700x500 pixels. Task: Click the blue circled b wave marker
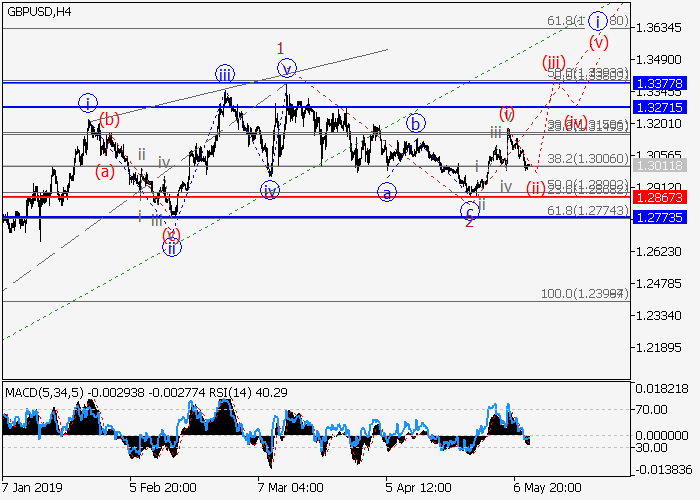click(x=416, y=123)
